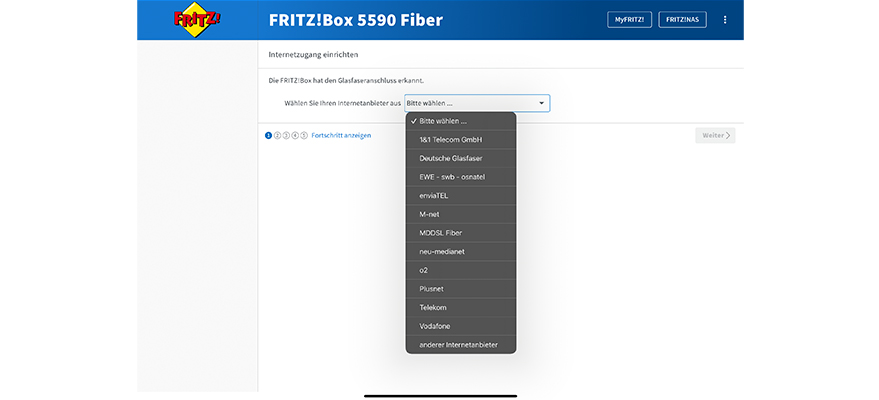Choose the checked 'Bitte wählen ...' option
The height and width of the screenshot is (400, 879).
[x=460, y=121]
